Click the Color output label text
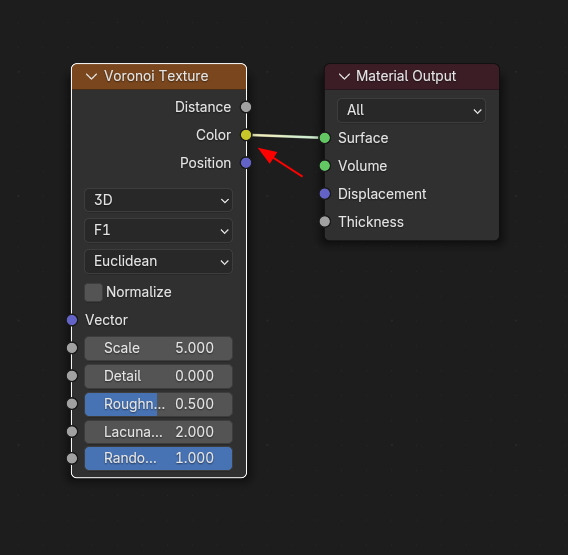 [x=213, y=135]
